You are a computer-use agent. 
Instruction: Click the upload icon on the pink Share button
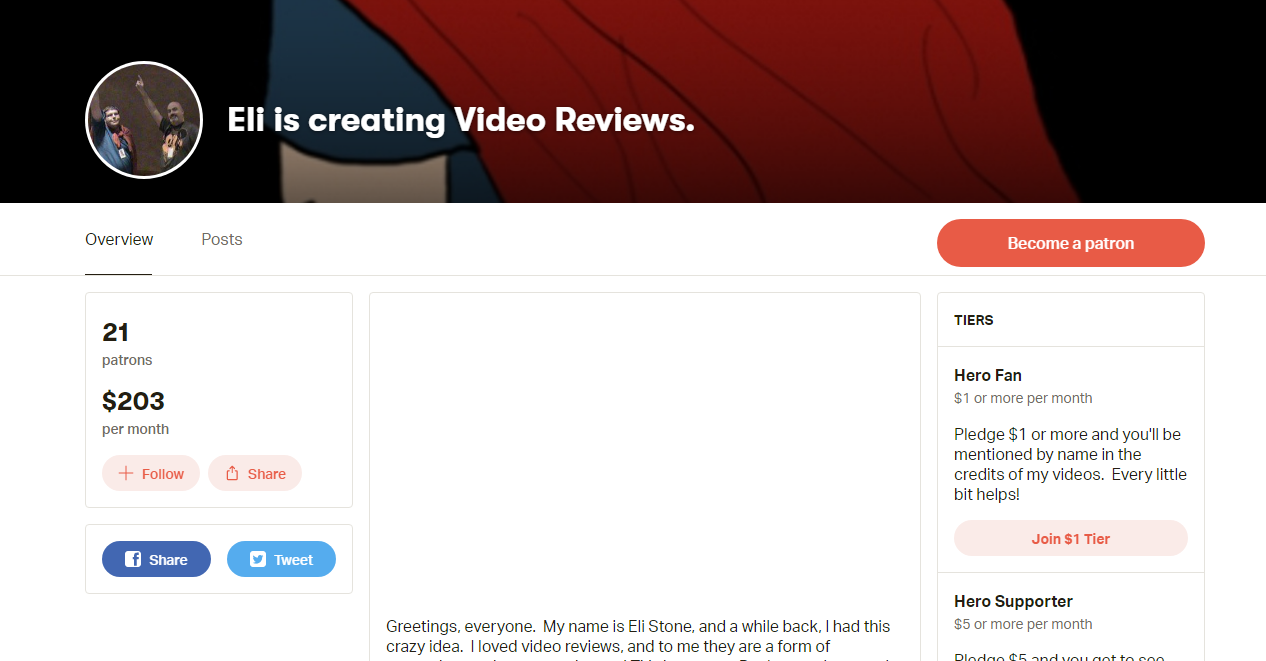tap(232, 474)
